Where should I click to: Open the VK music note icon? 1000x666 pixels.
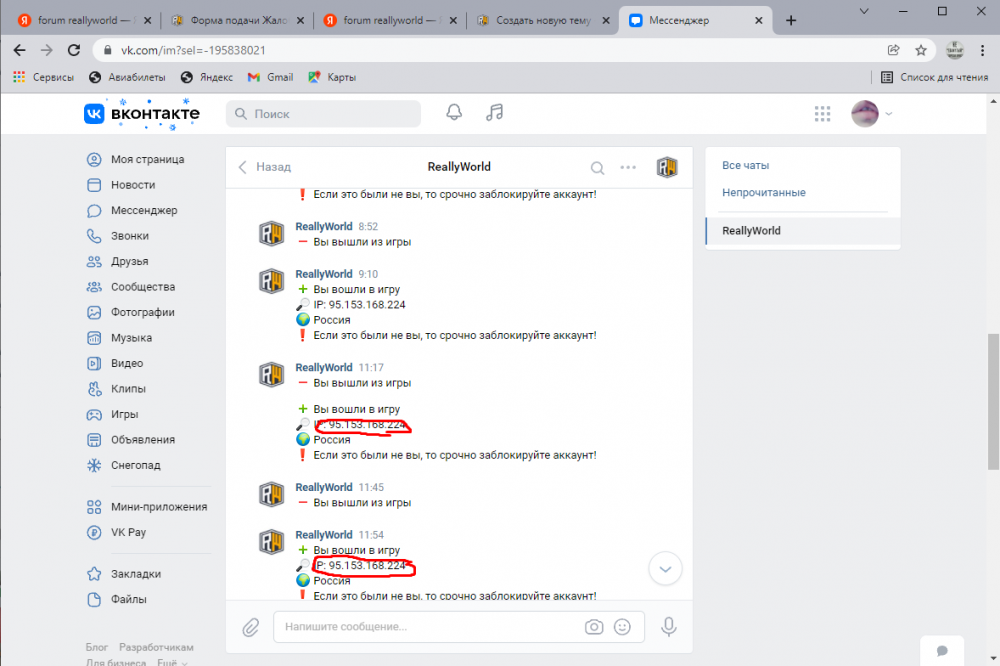point(494,113)
